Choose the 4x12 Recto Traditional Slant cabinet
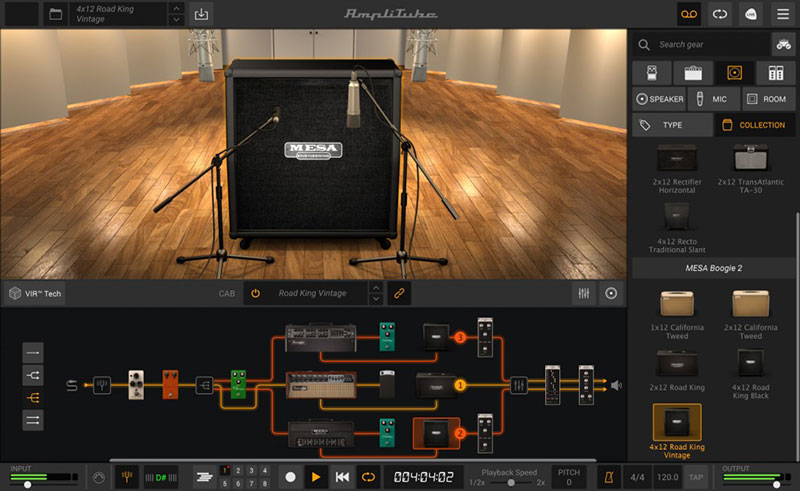The image size is (800, 491). point(677,228)
